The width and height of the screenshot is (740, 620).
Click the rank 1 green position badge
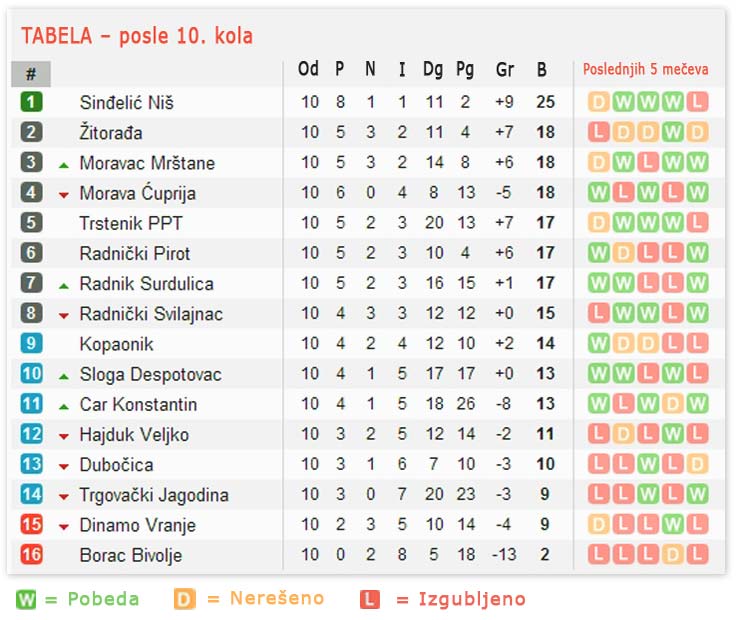31,102
